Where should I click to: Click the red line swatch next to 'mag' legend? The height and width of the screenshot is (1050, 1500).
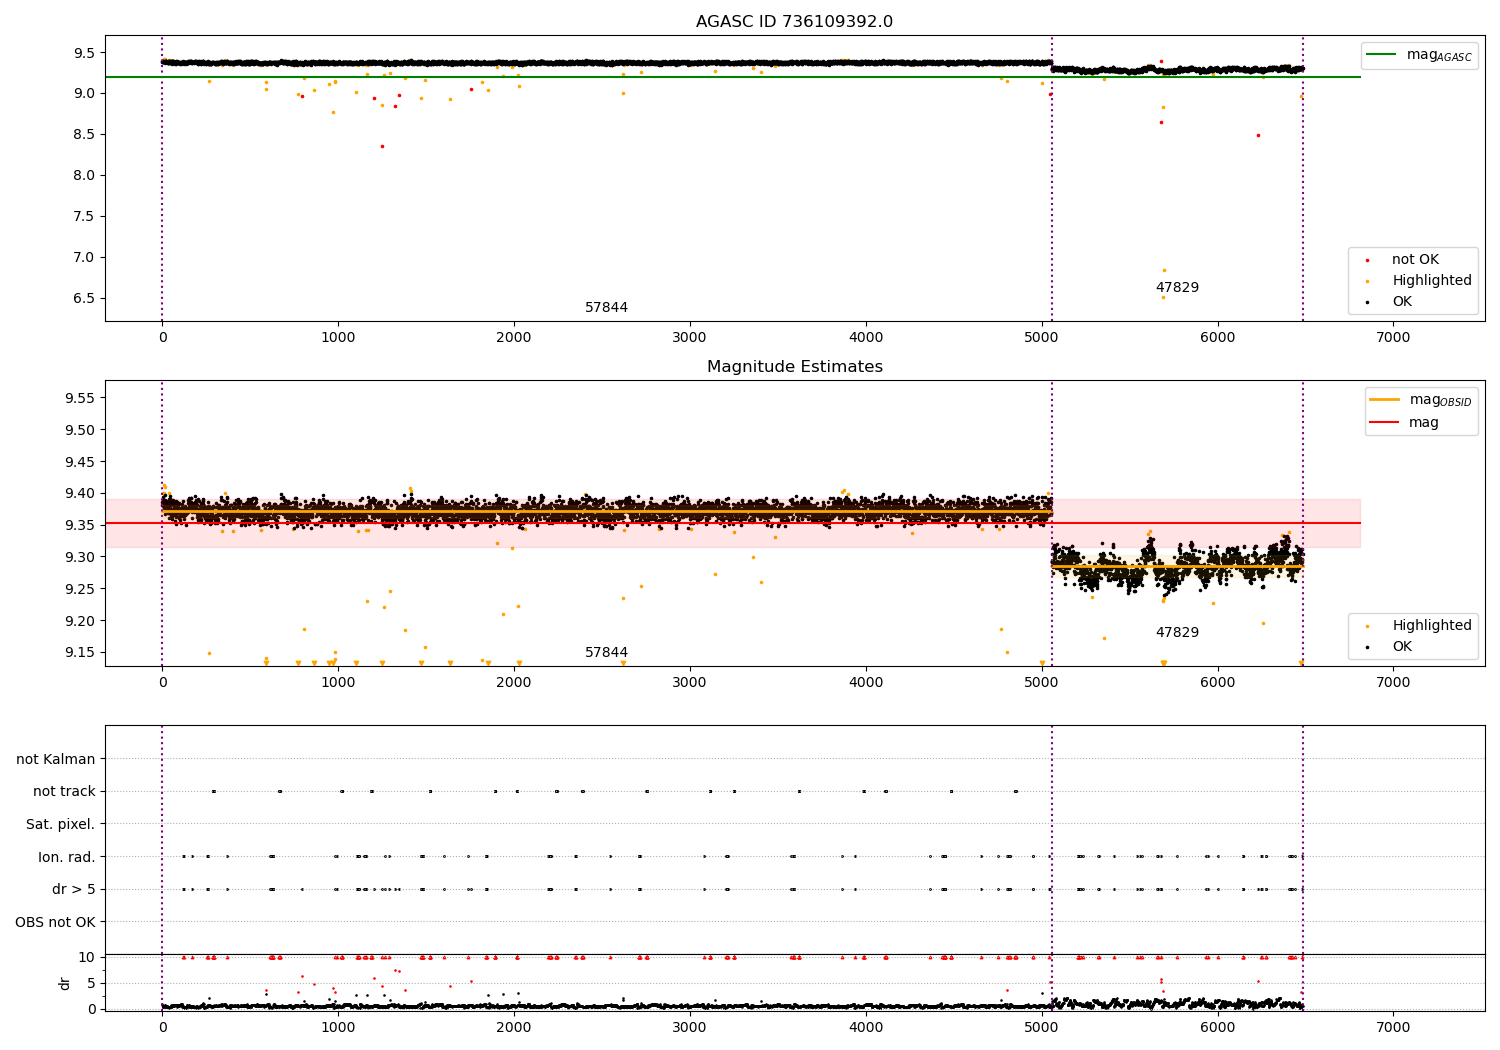coord(1384,423)
